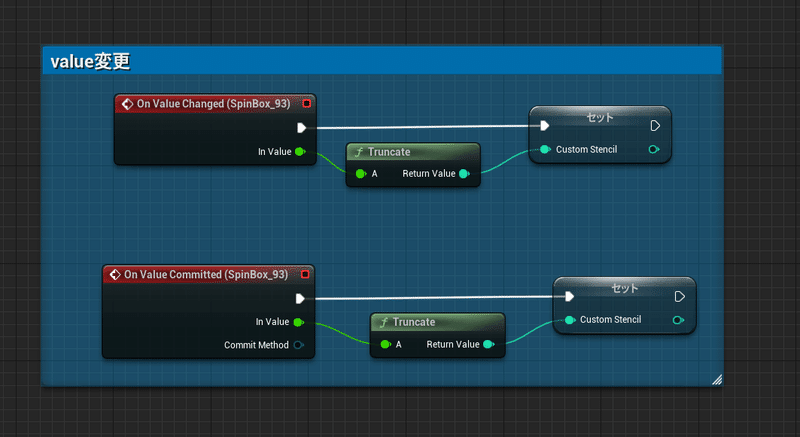Click the Commit Method output pin

298,345
